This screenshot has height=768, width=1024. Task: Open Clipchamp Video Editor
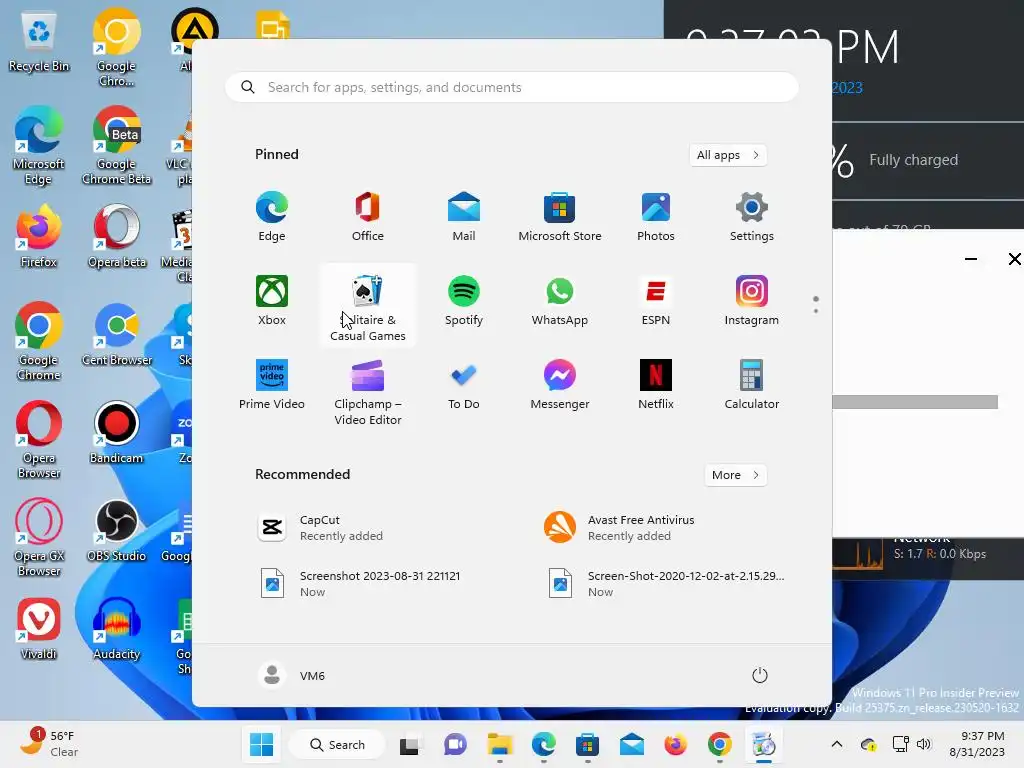(x=368, y=392)
